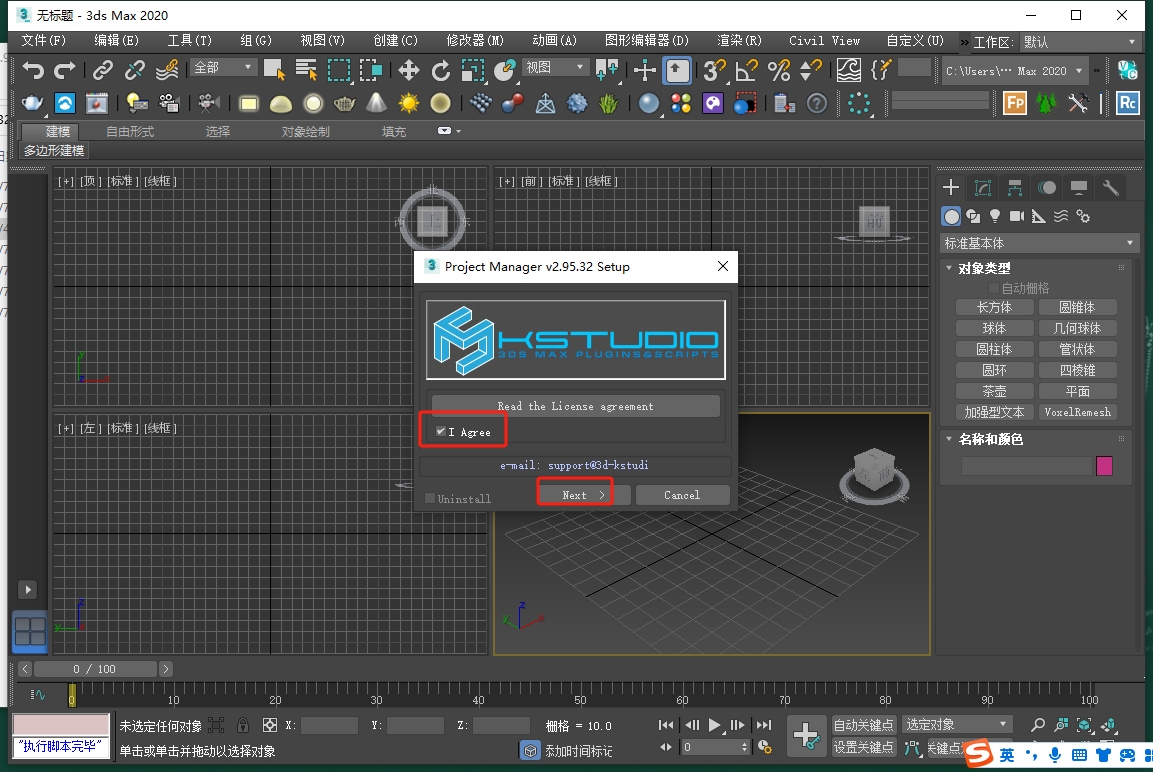Click Next in the setup dialog

583,495
